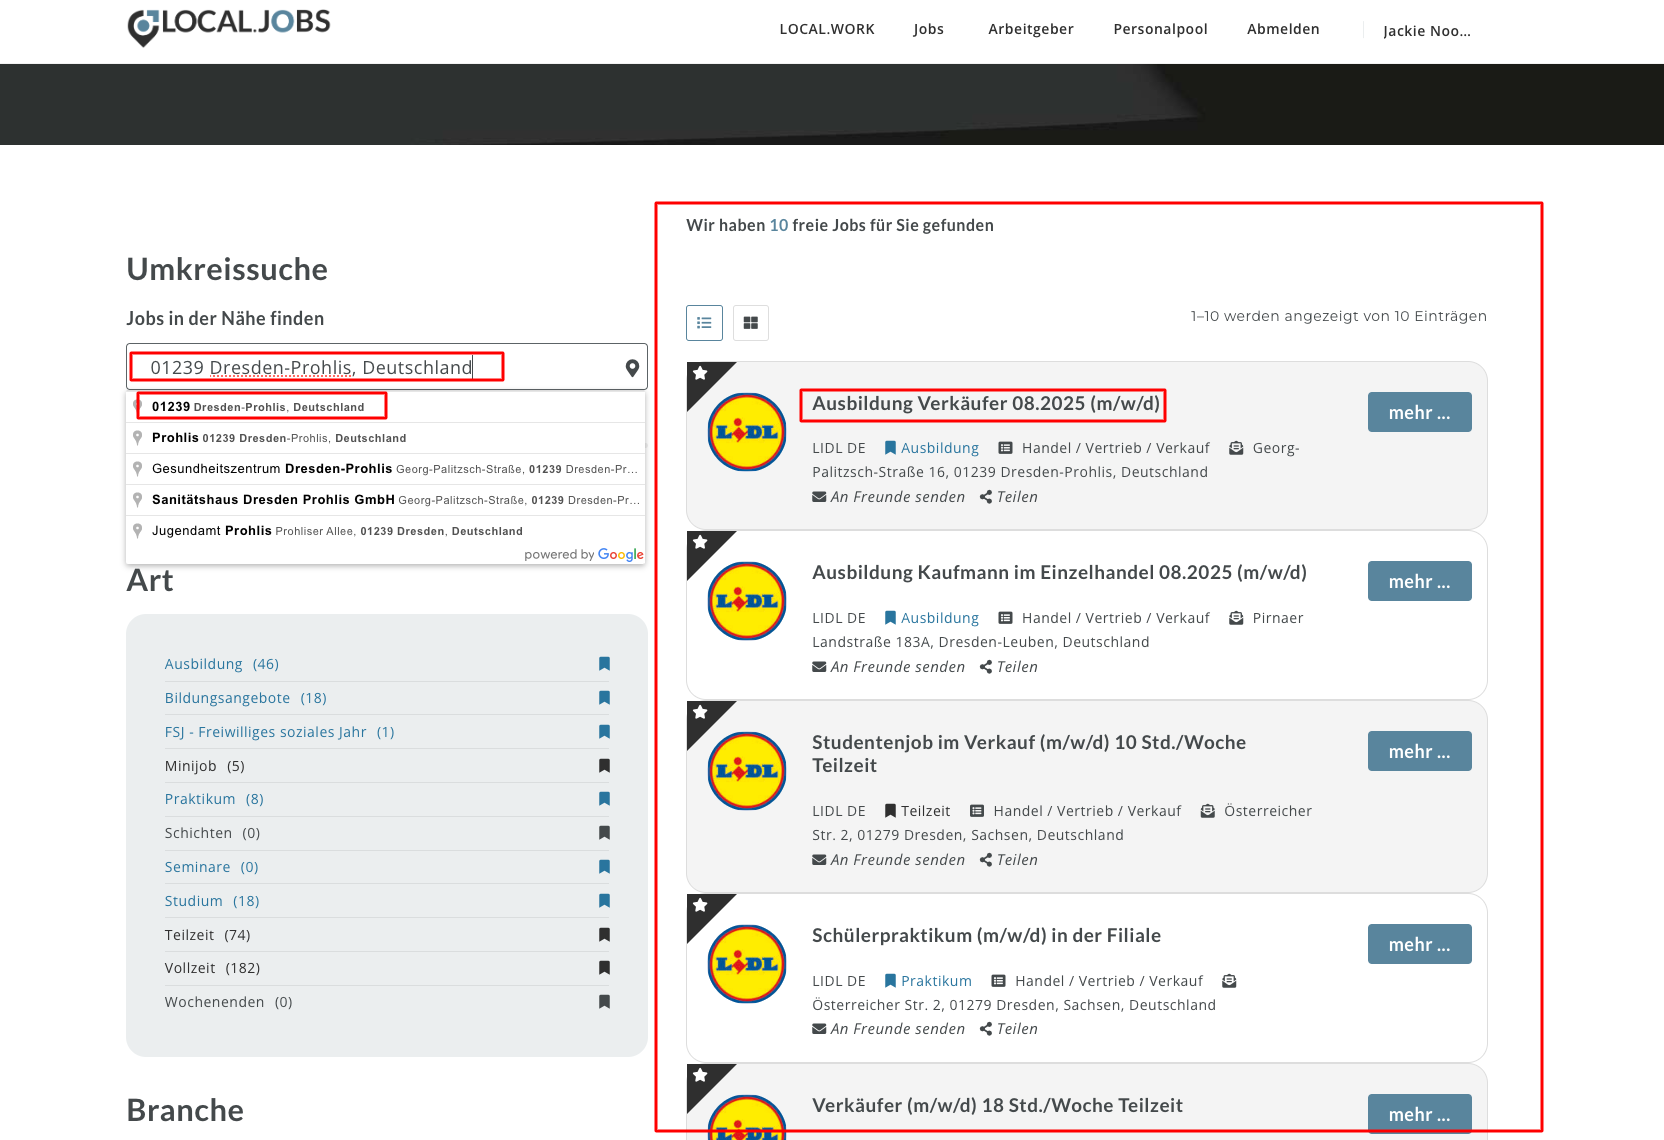The image size is (1664, 1140).
Task: Click mehr button on Verkäufer 18 Std./Woche card
Action: [1419, 1114]
